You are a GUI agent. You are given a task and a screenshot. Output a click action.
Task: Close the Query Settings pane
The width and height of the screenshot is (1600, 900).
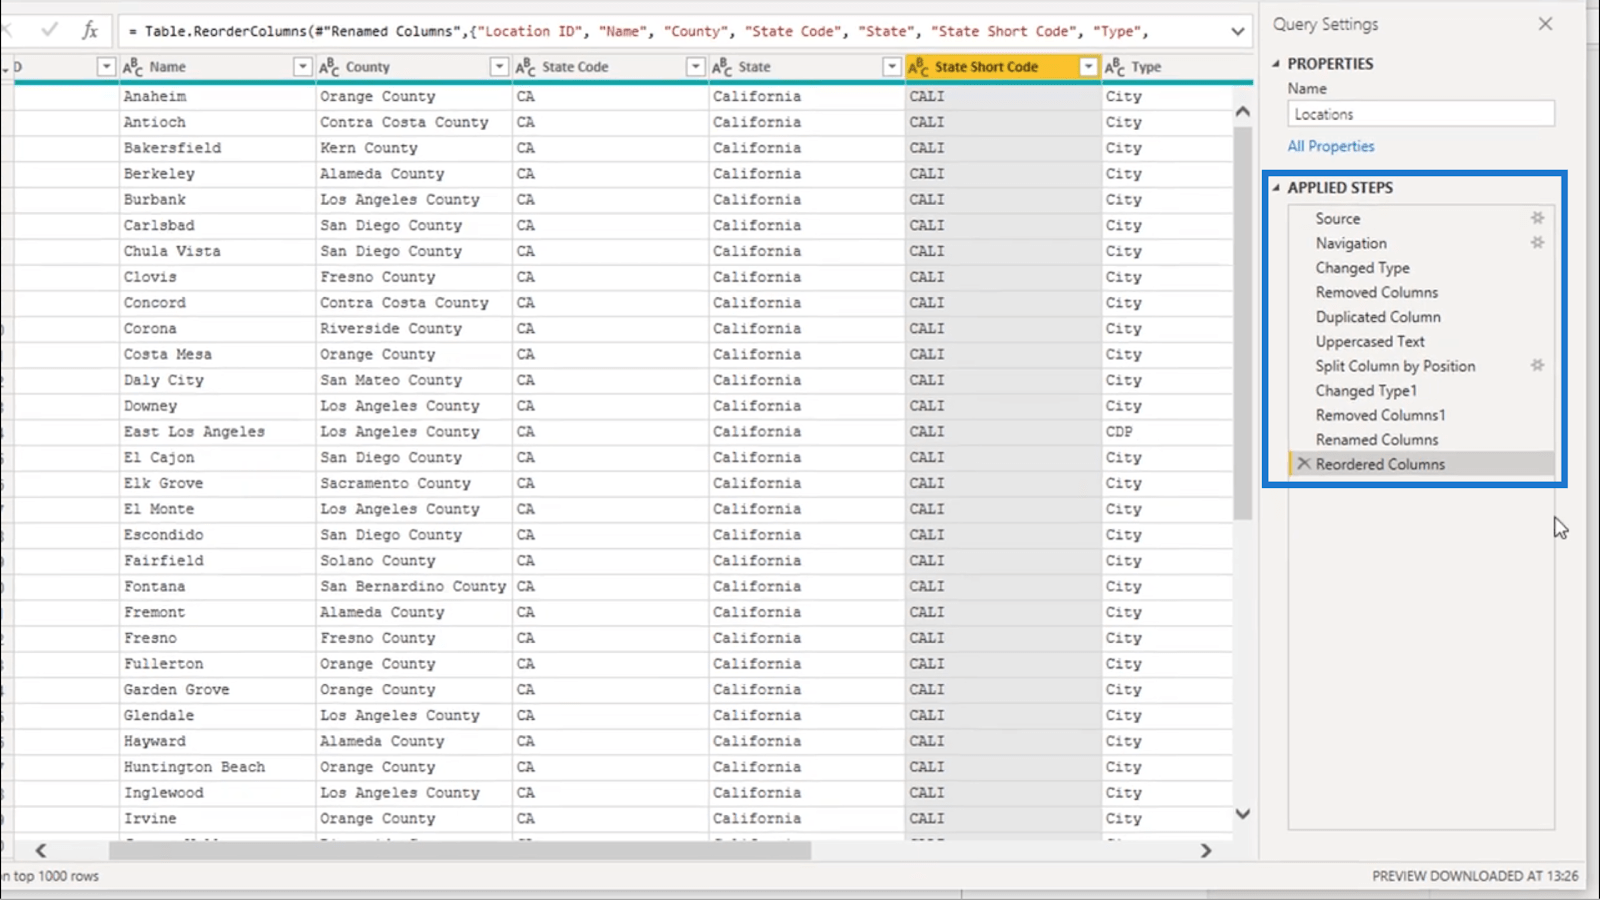click(1545, 24)
